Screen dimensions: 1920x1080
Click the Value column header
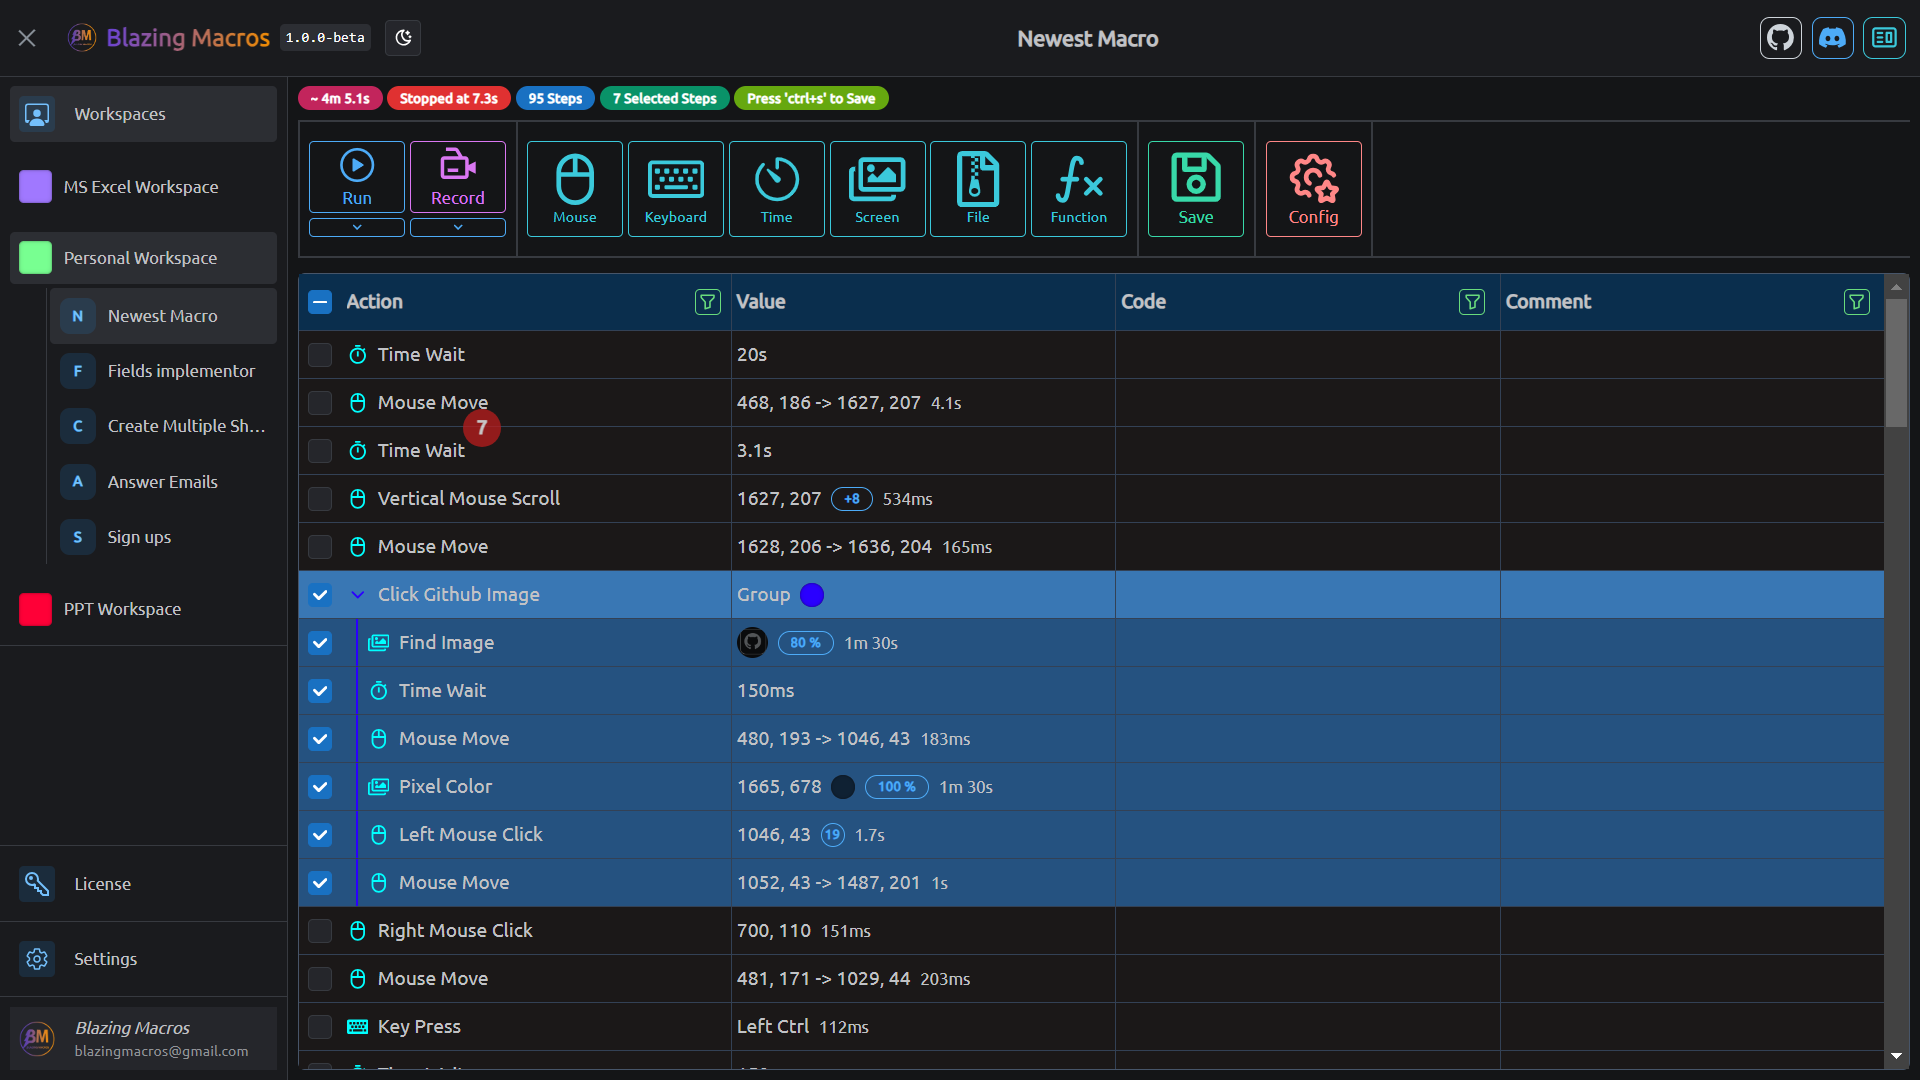923,302
